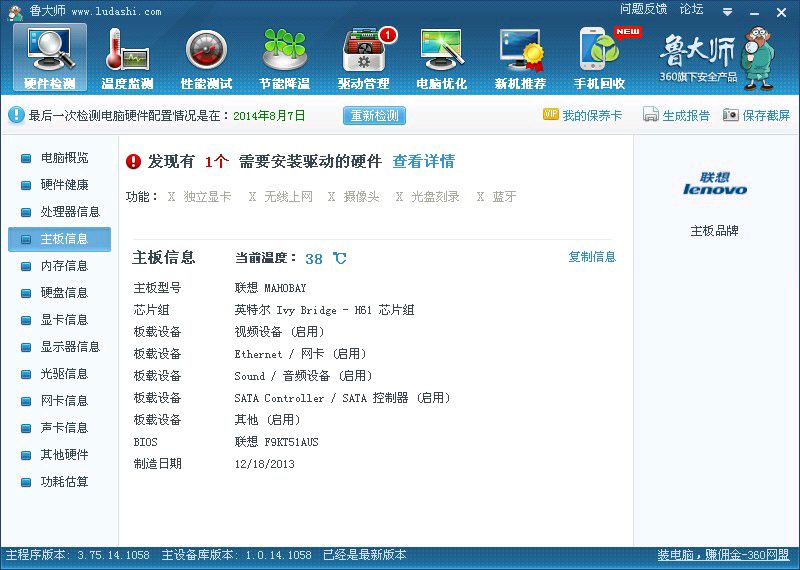800x570 pixels.
Task: Click the 联想 MAHOBAY motherboard model value
Action: 270,288
